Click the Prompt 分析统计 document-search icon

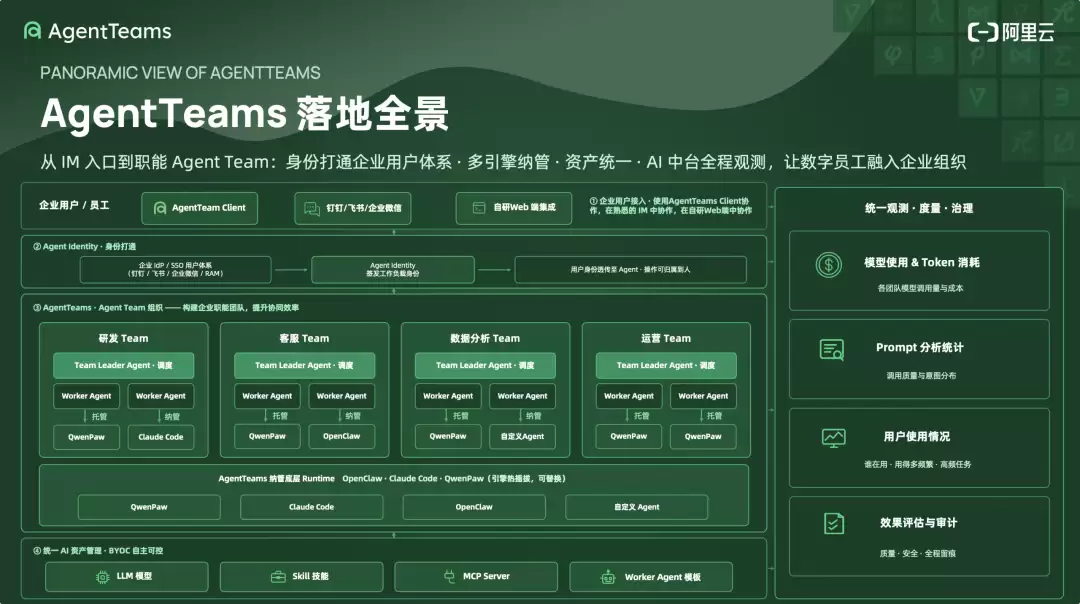[x=832, y=350]
